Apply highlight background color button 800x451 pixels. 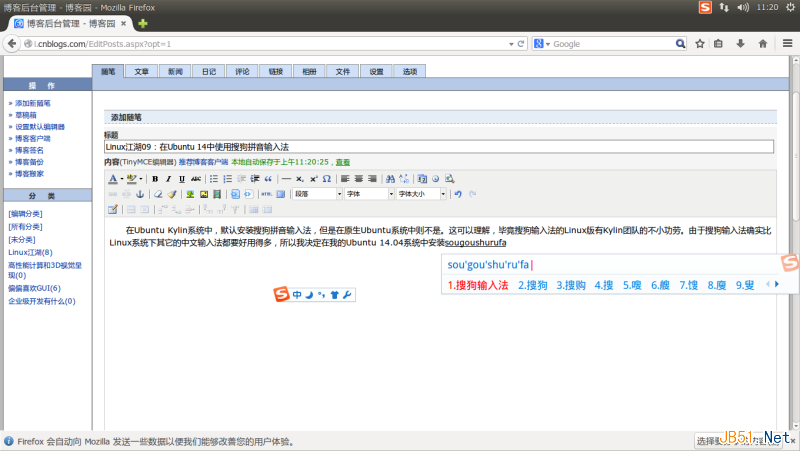132,179
